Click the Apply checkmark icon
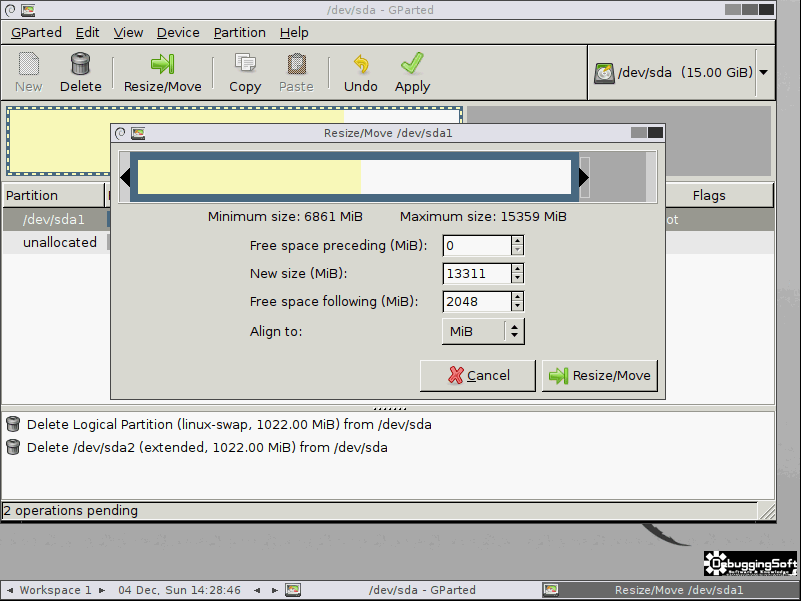801x601 pixels. pos(412,63)
